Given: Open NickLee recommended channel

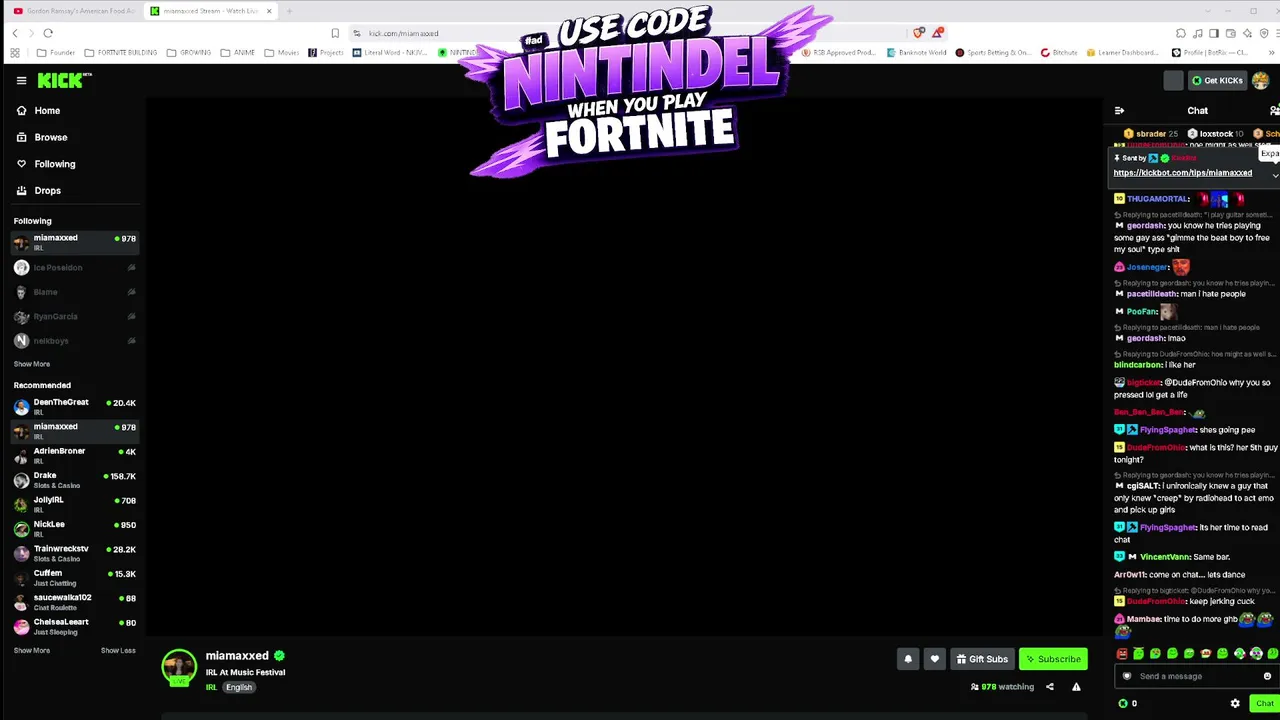Looking at the screenshot, I should click(75, 529).
